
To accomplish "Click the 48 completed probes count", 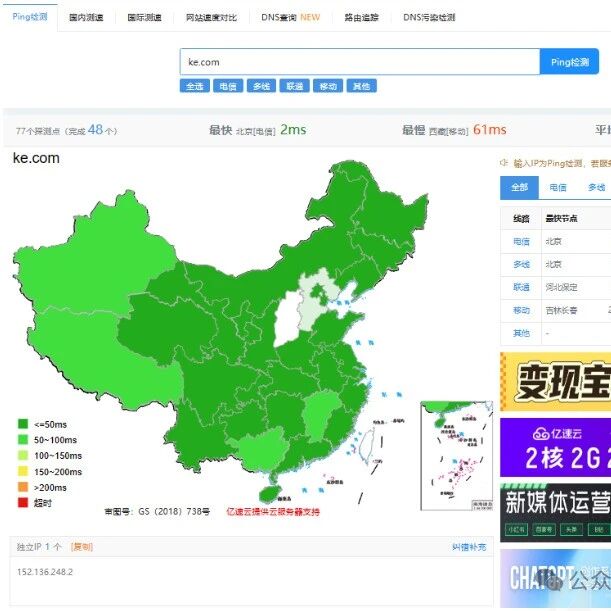I will [x=95, y=129].
